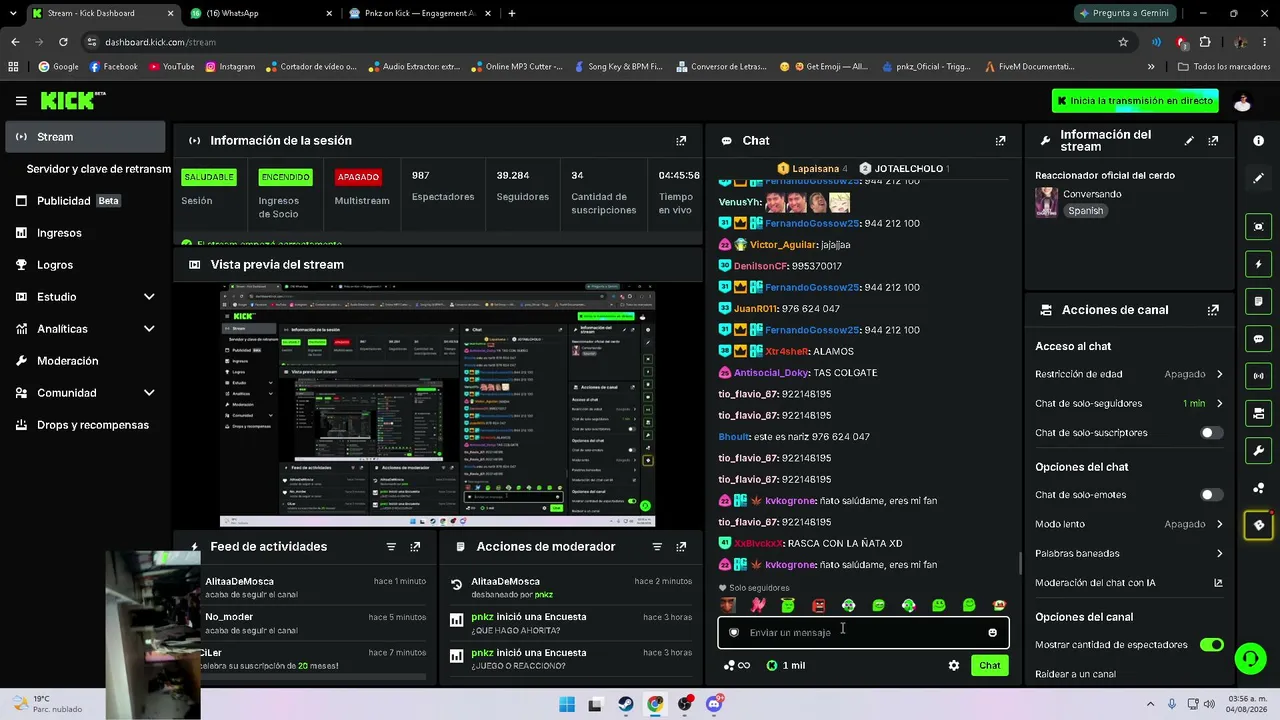Image resolution: width=1280 pixels, height=720 pixels.
Task: Open Palabras baneadas list
Action: coord(1129,553)
